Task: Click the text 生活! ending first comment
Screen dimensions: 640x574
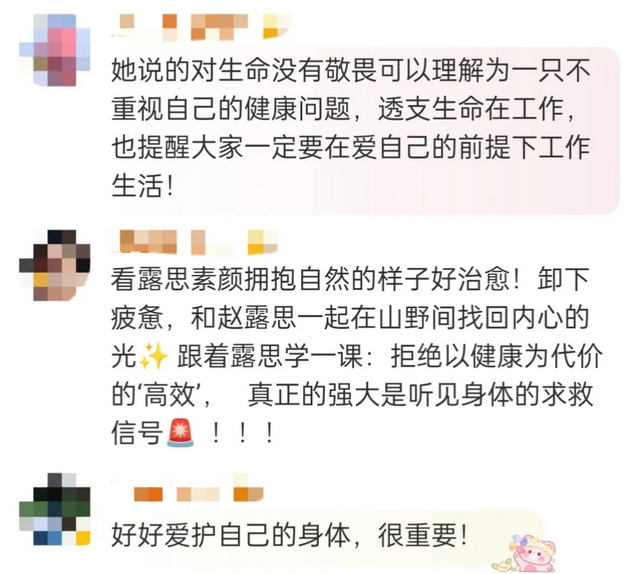Action: (x=142, y=186)
